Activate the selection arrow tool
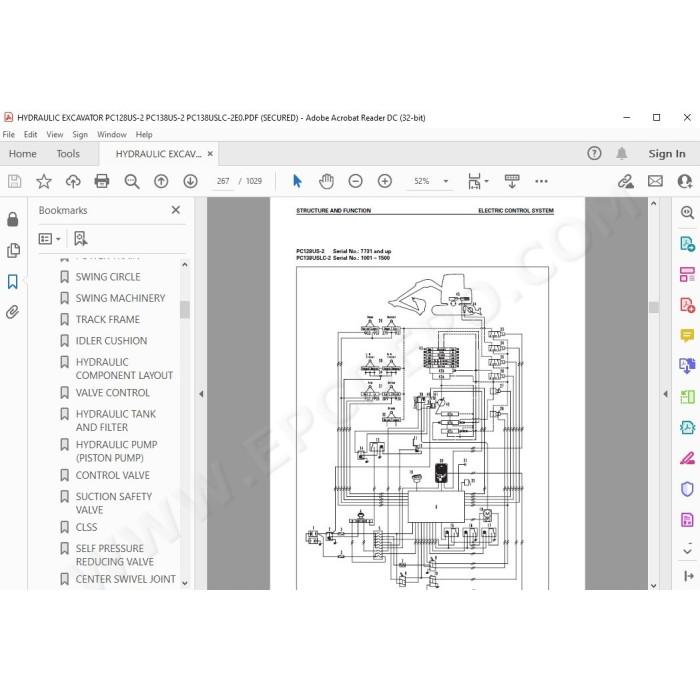This screenshot has width=700, height=700. click(297, 181)
